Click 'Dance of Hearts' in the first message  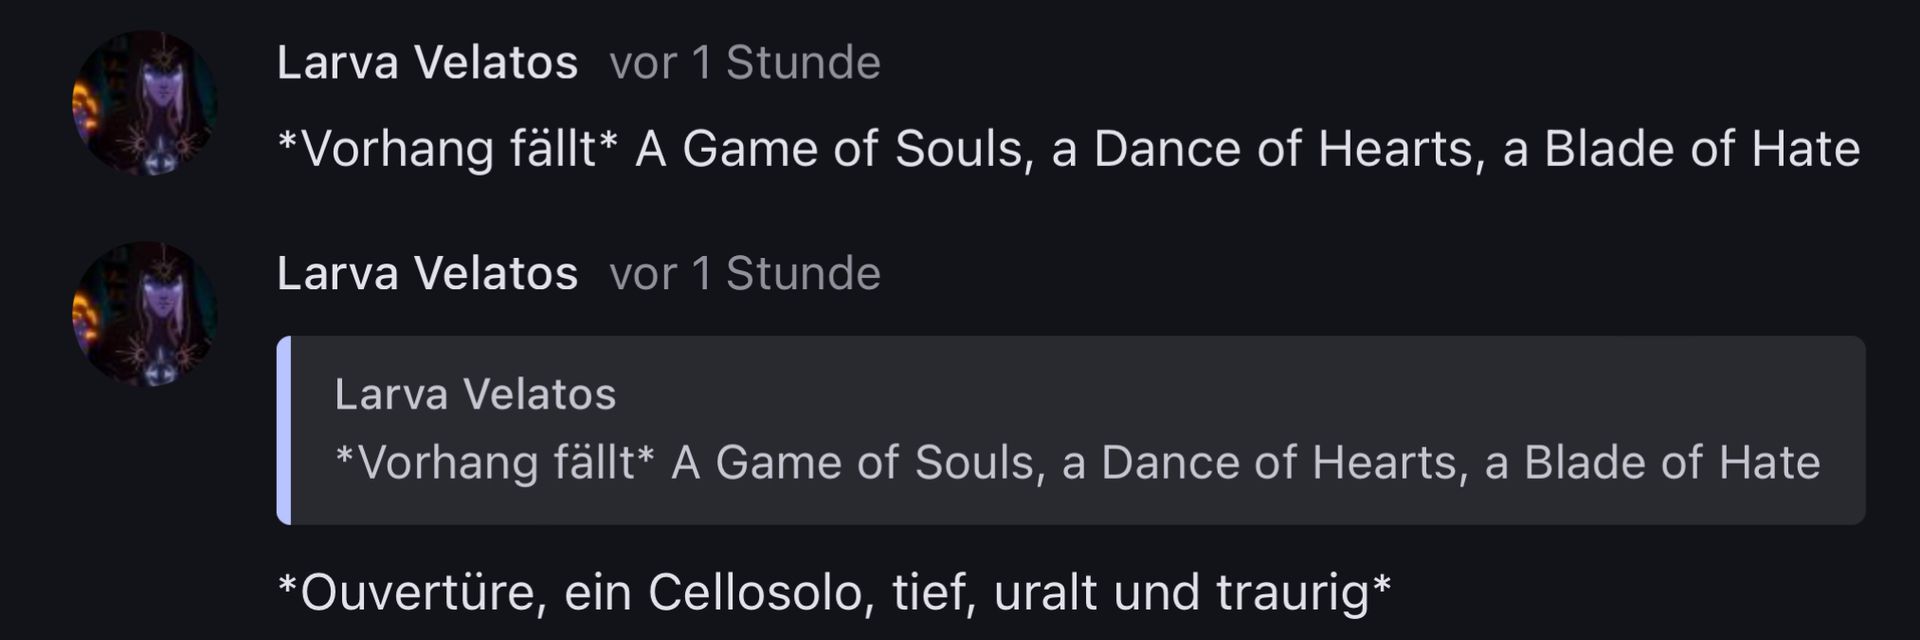click(x=1283, y=150)
